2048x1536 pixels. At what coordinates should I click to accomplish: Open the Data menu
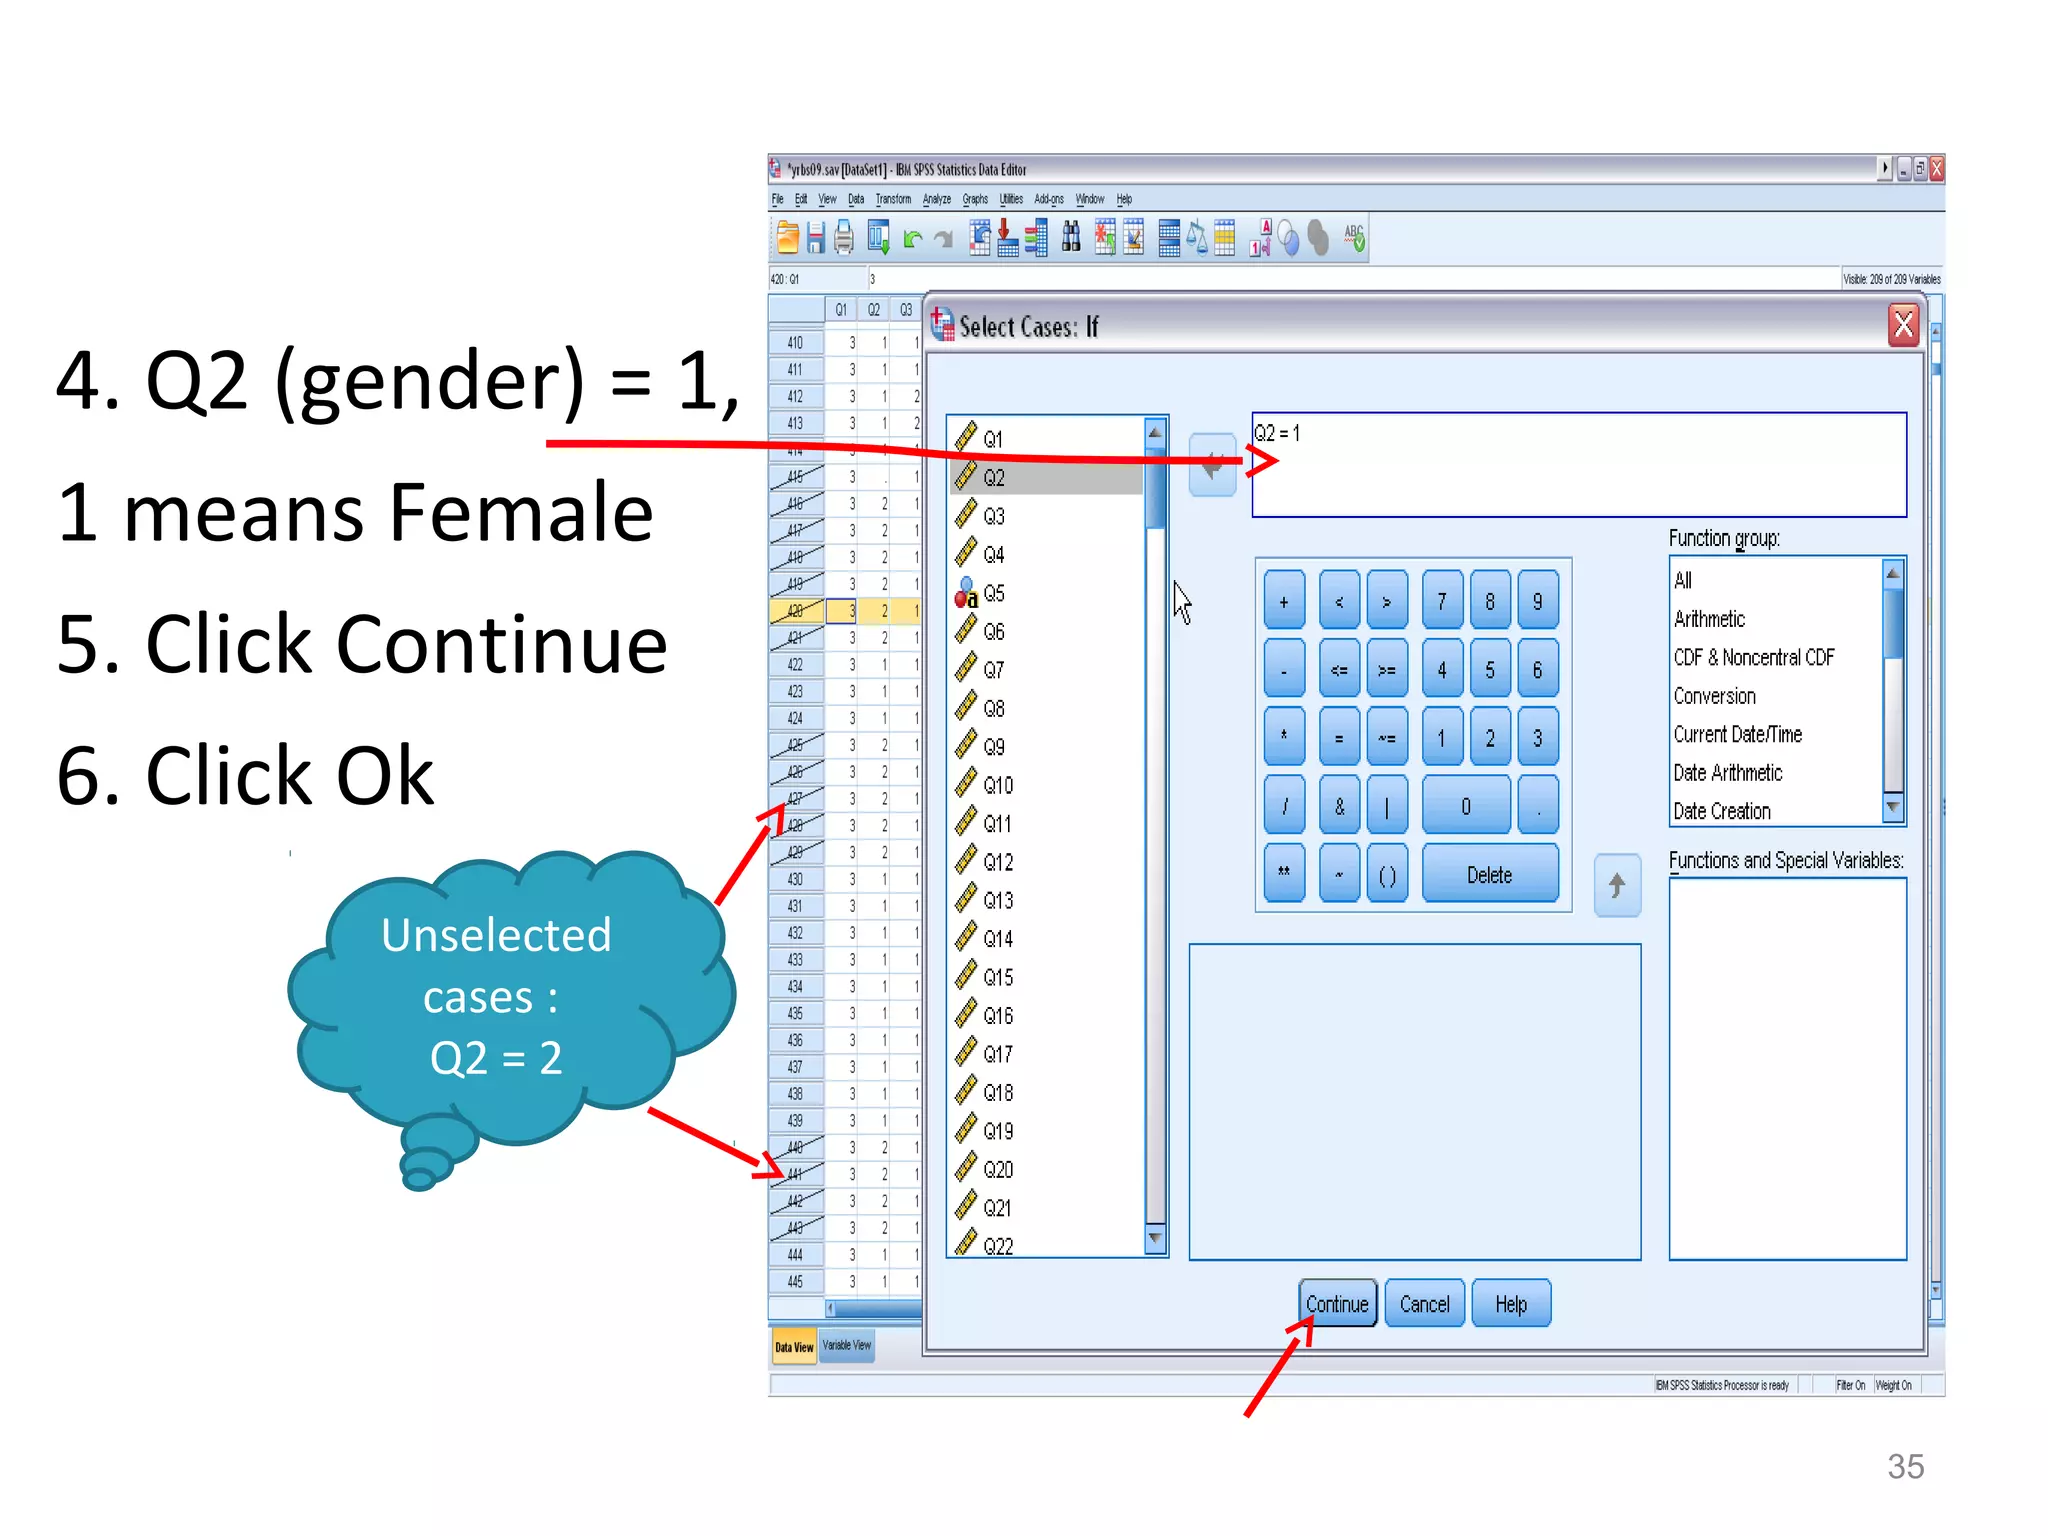point(856,199)
